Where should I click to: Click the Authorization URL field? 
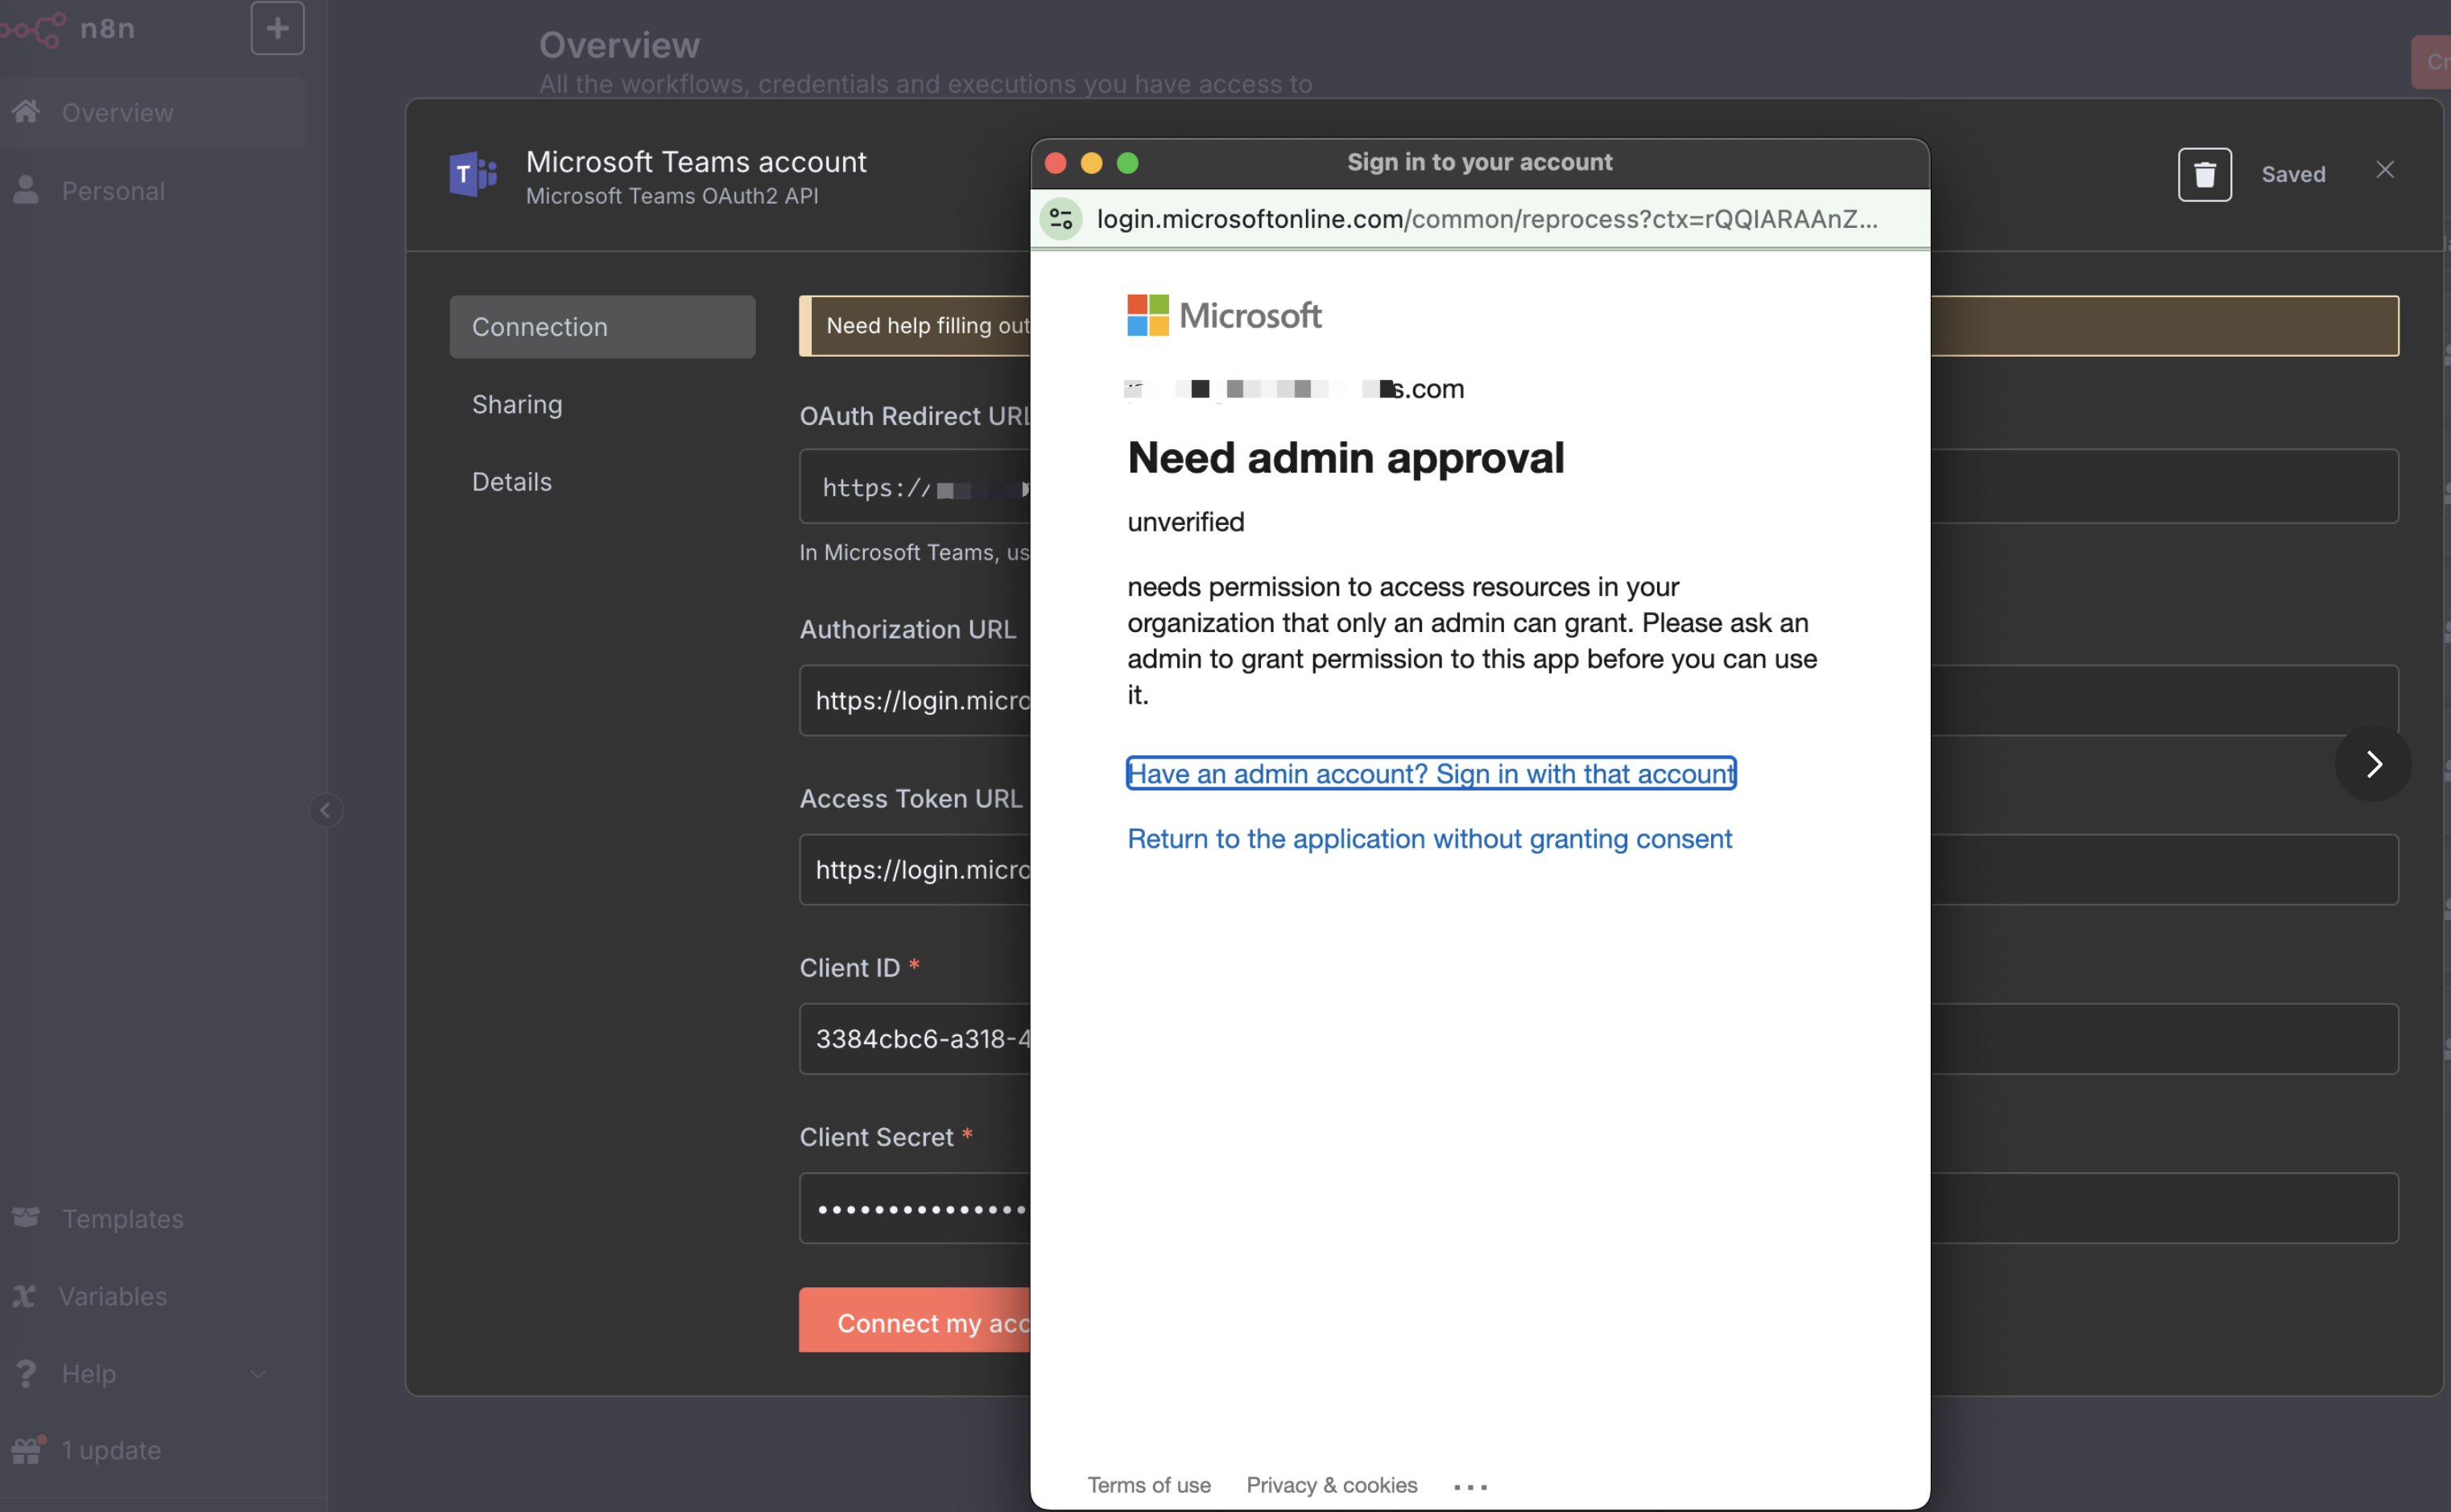[x=1598, y=700]
